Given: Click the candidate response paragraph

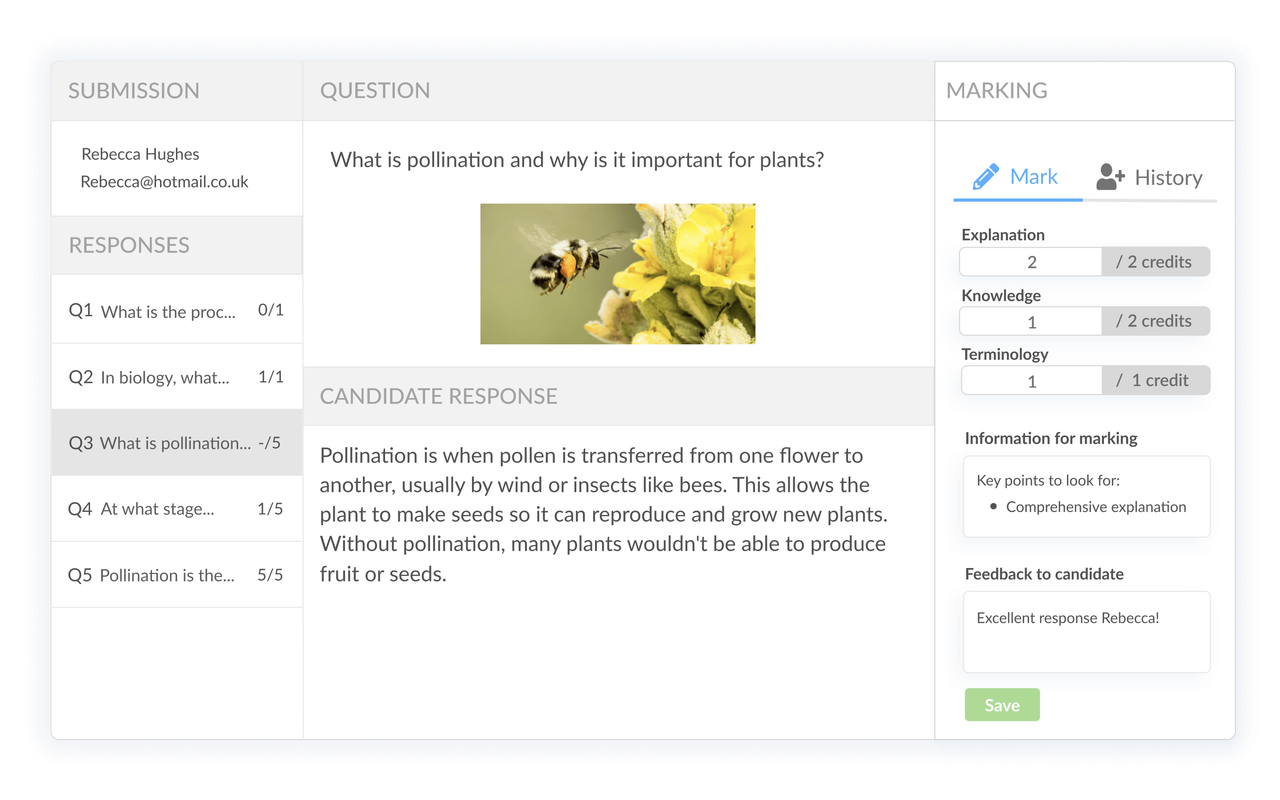Looking at the screenshot, I should click(x=603, y=514).
